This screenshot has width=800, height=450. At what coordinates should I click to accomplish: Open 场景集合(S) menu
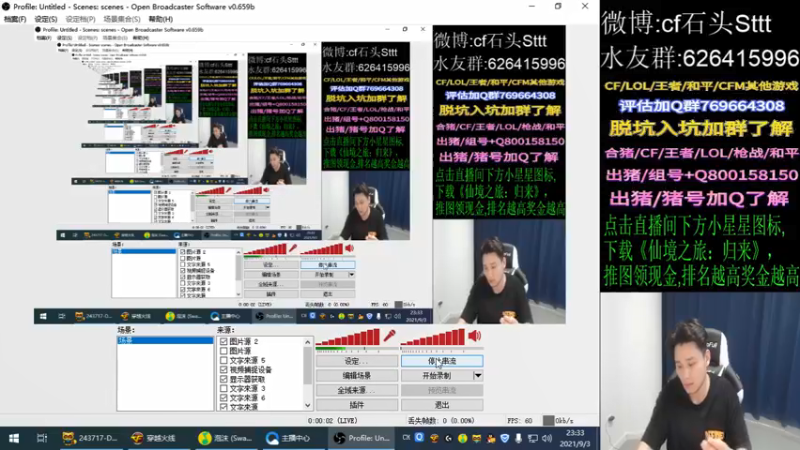(121, 19)
